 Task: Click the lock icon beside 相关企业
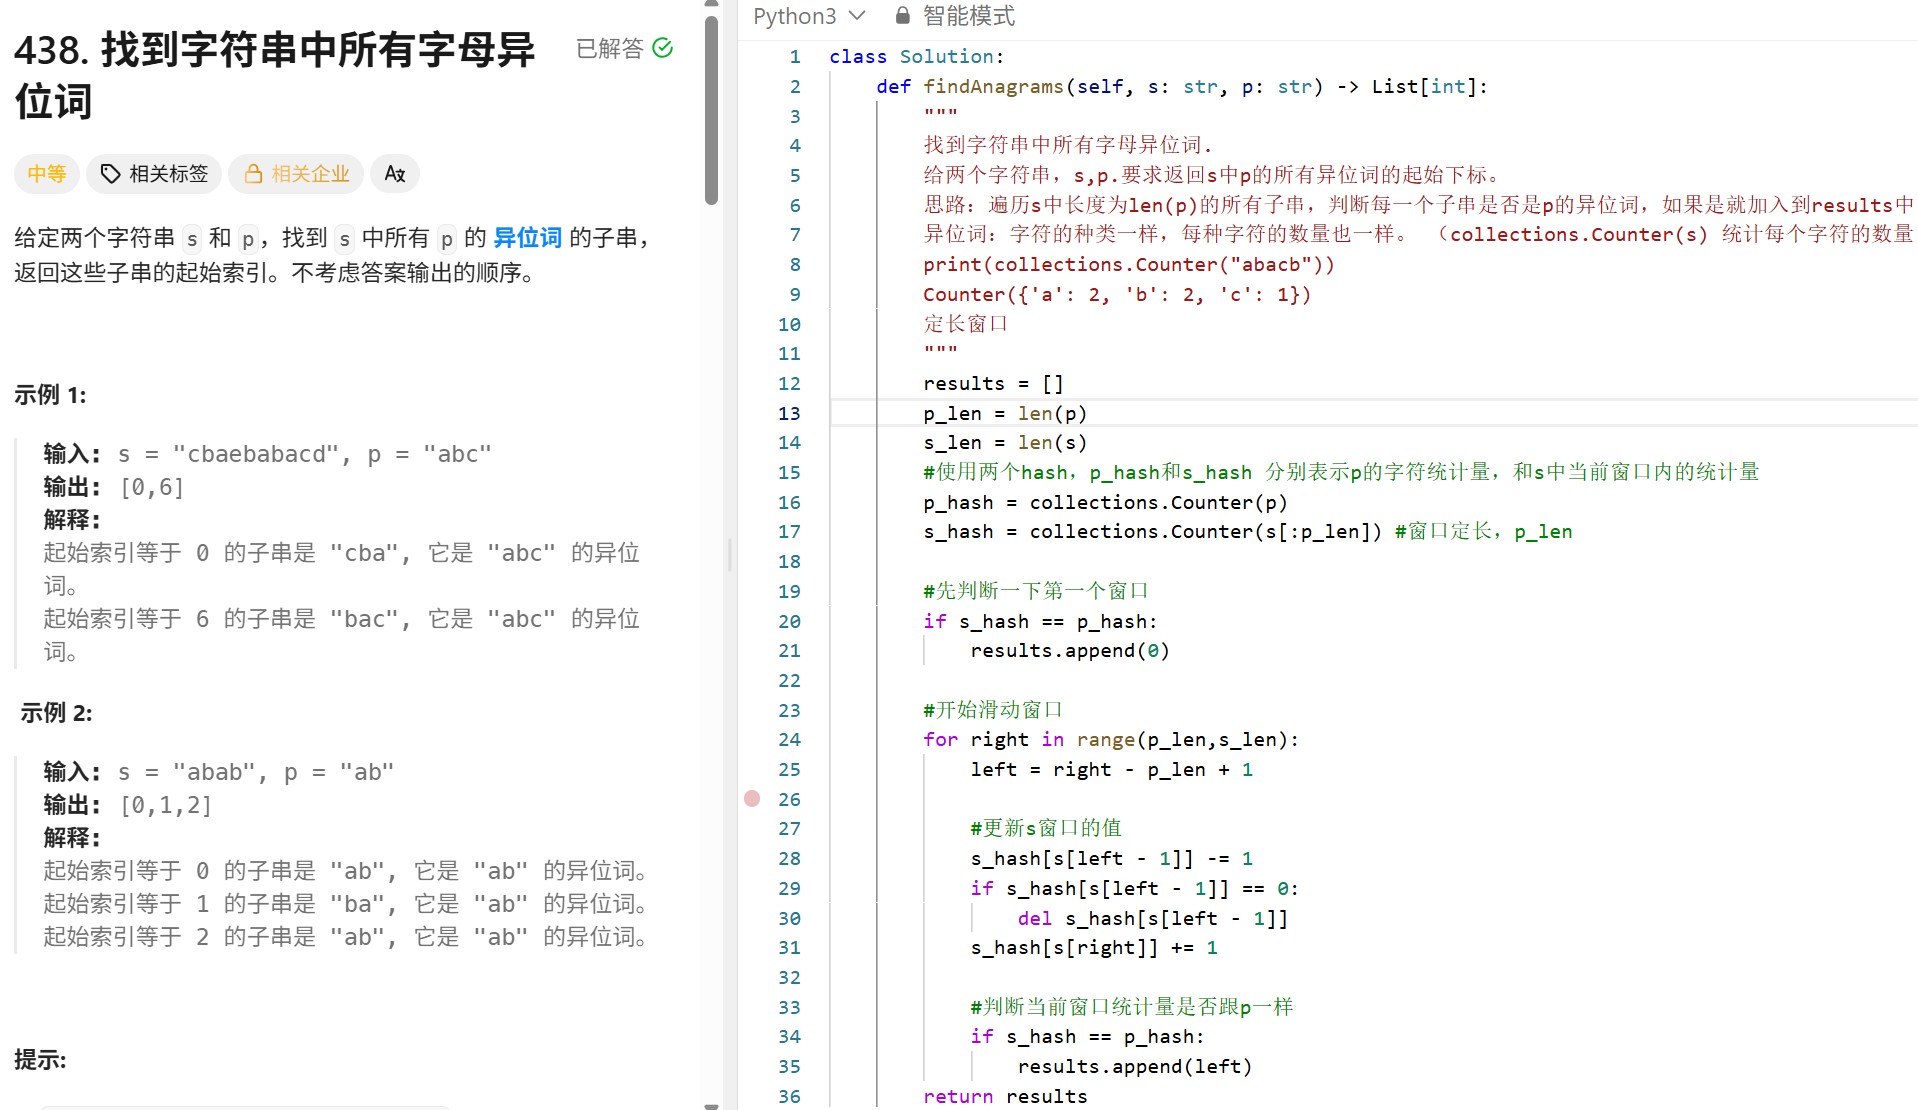pos(253,173)
